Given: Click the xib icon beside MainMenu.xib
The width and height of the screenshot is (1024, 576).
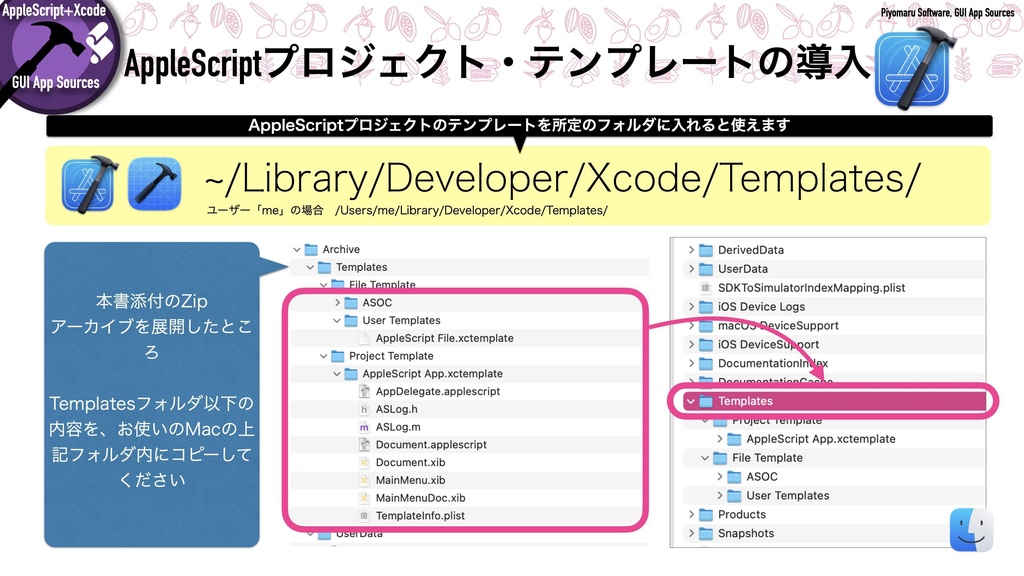Looking at the screenshot, I should coord(366,480).
